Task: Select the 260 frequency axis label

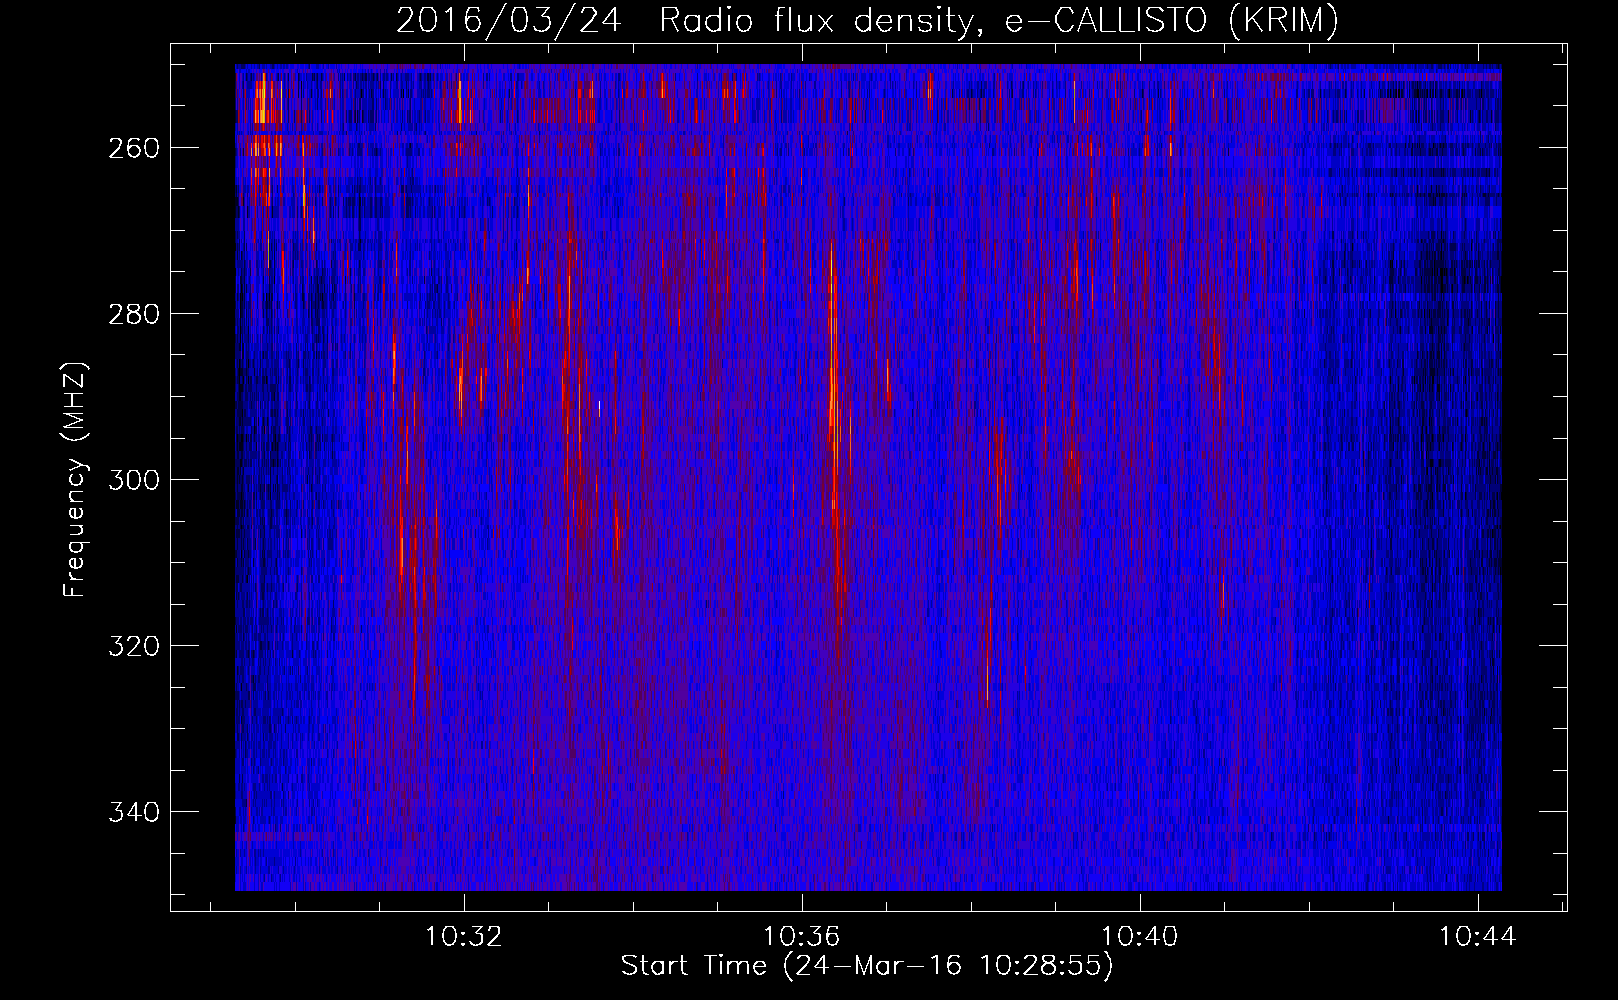Action: [x=133, y=148]
